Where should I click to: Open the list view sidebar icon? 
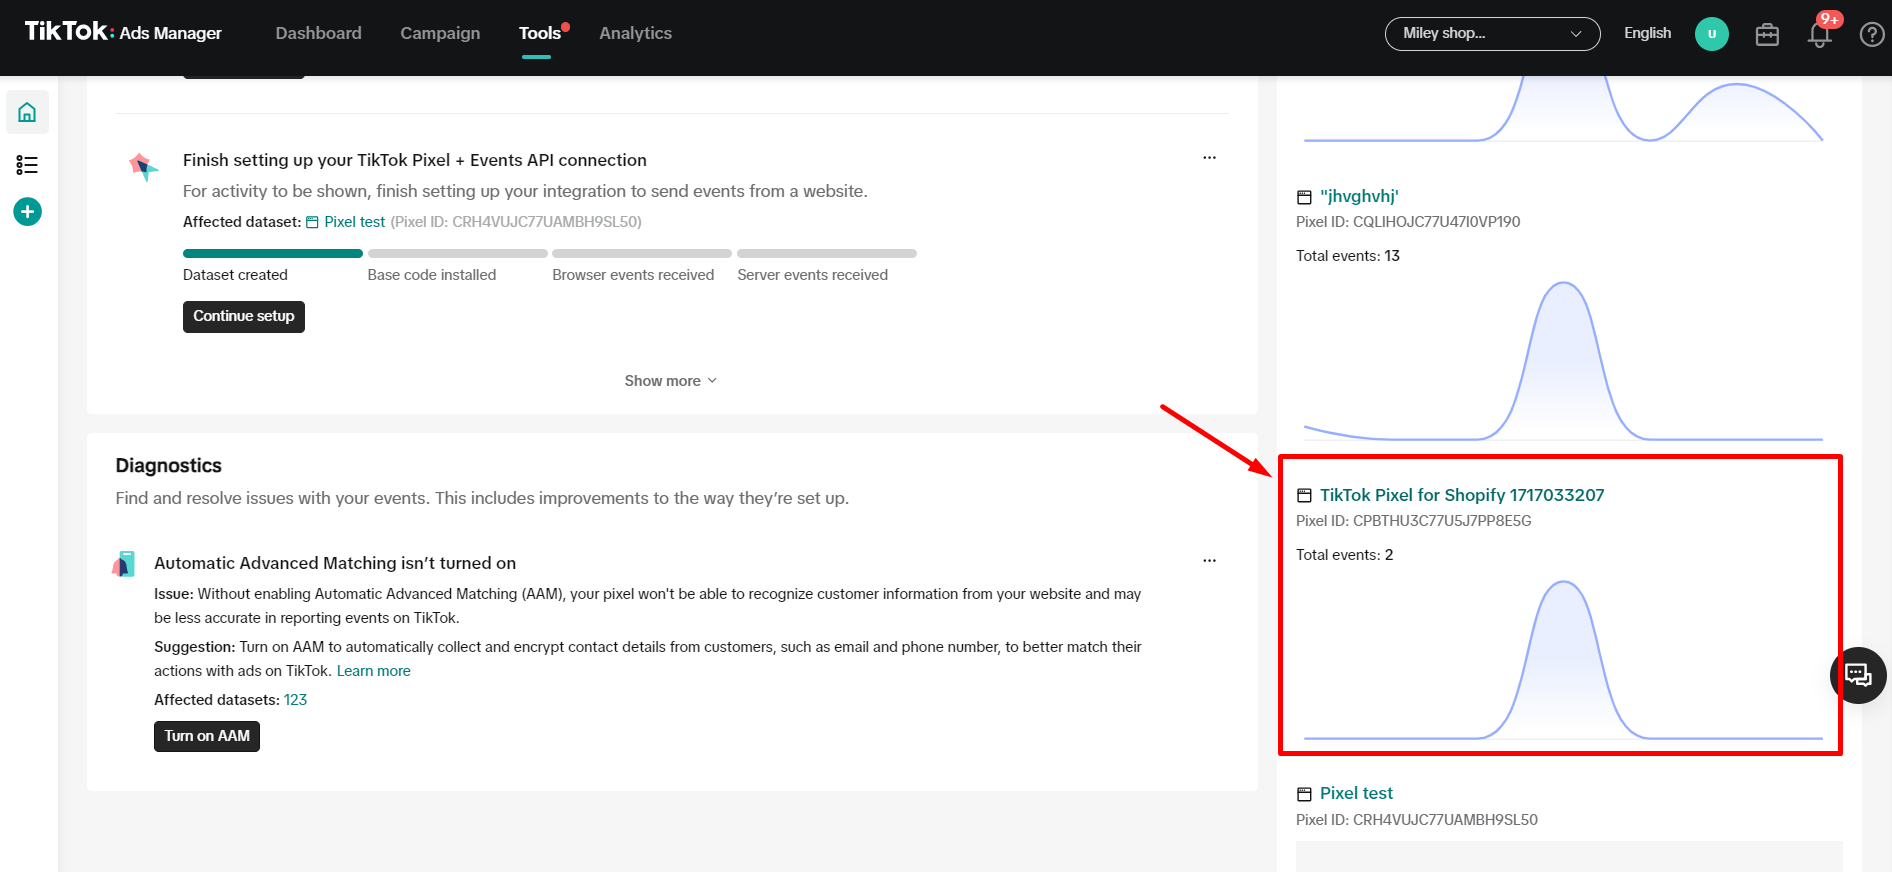coord(27,165)
